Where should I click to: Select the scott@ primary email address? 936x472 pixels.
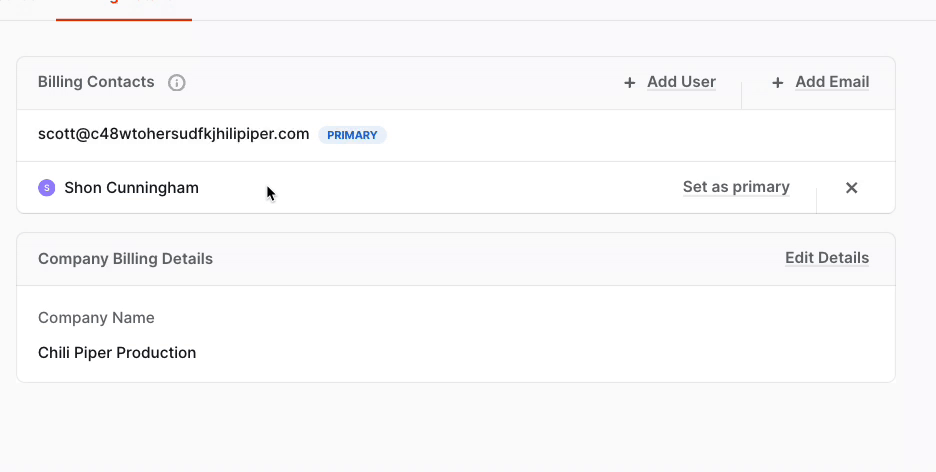[174, 134]
